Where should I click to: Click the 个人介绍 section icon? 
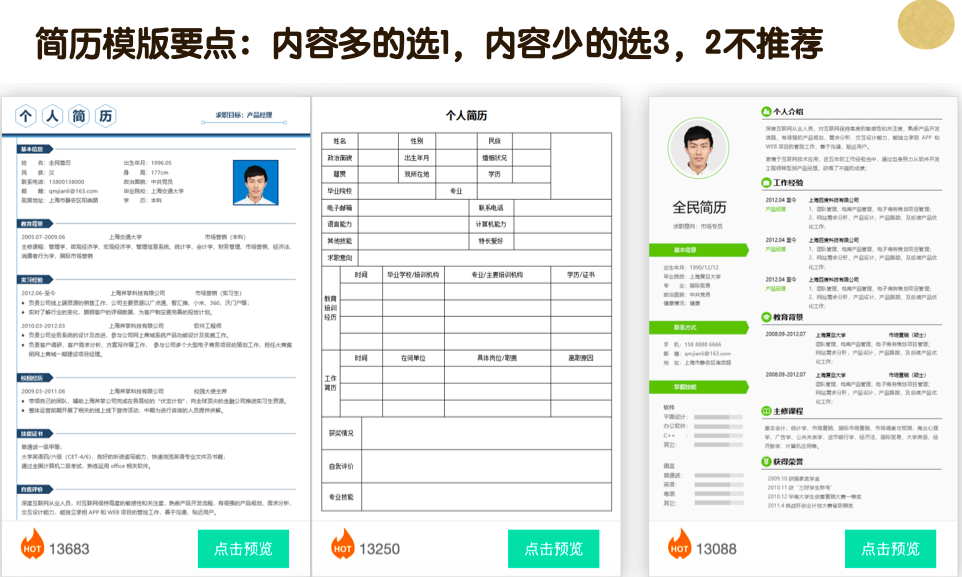pos(766,112)
